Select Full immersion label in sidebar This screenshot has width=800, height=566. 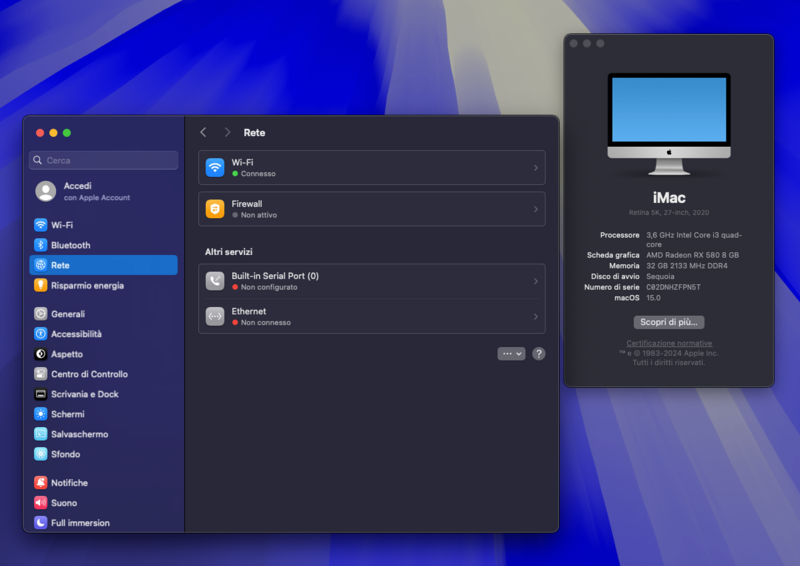click(80, 523)
